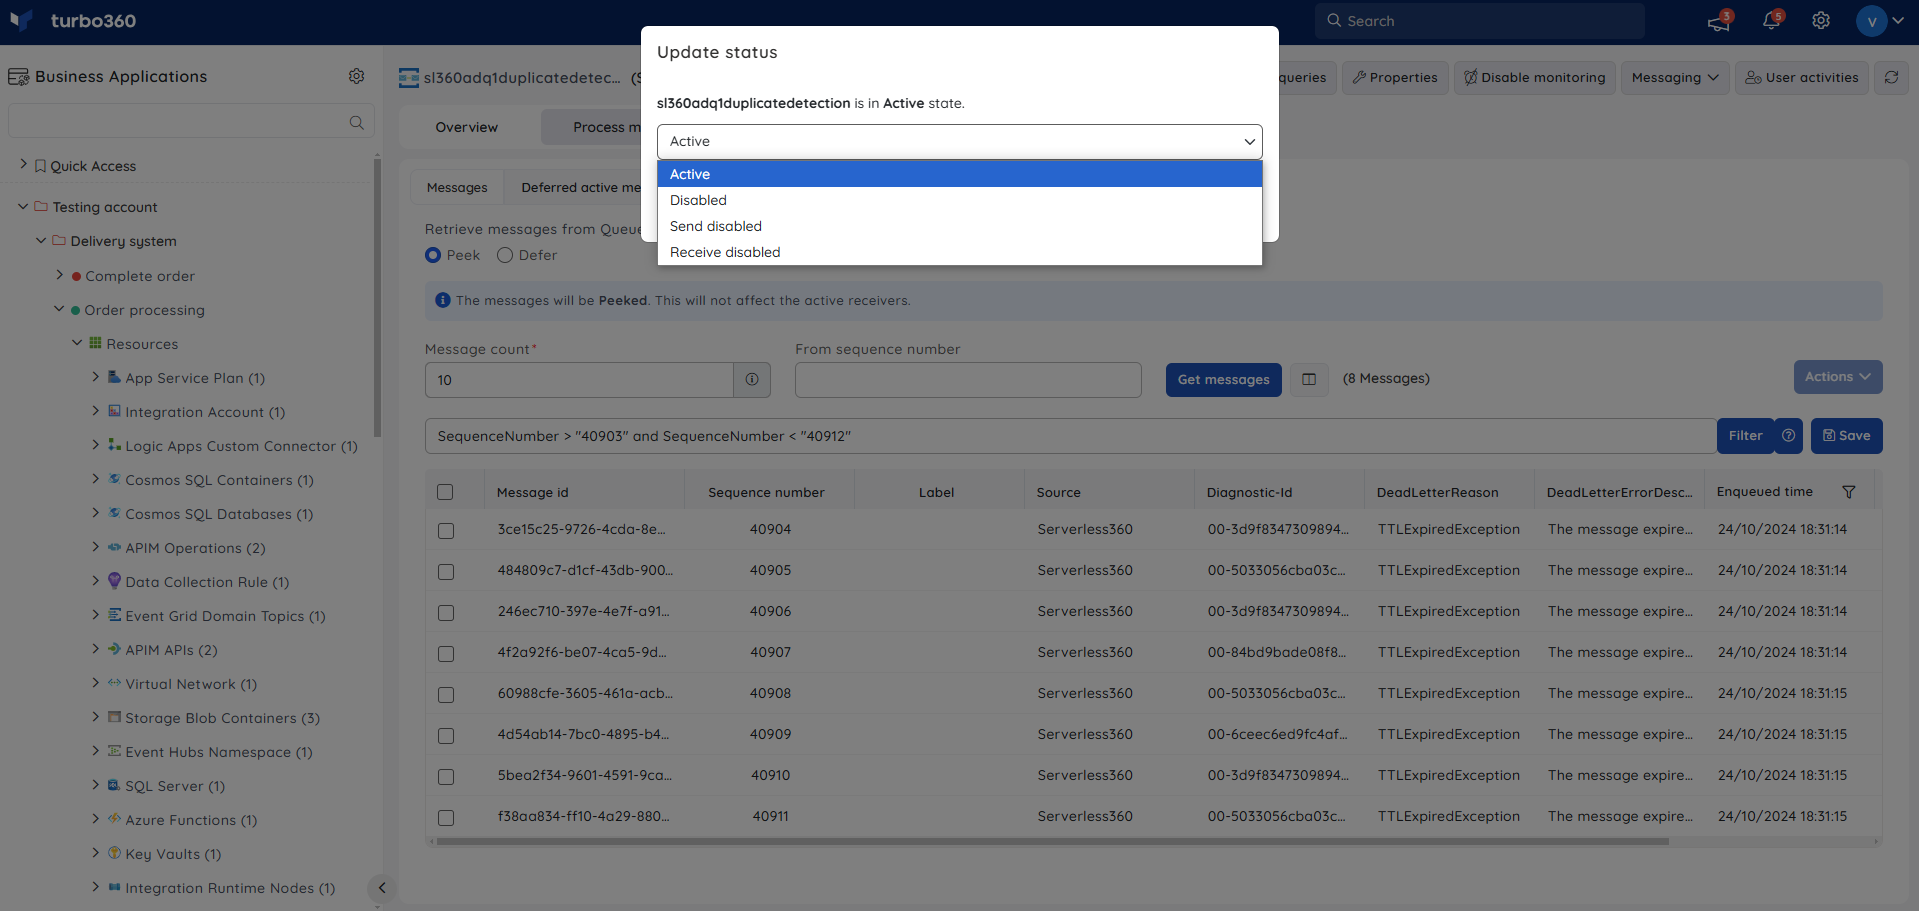Click the SequenceNumber filter query field

(x=1070, y=436)
